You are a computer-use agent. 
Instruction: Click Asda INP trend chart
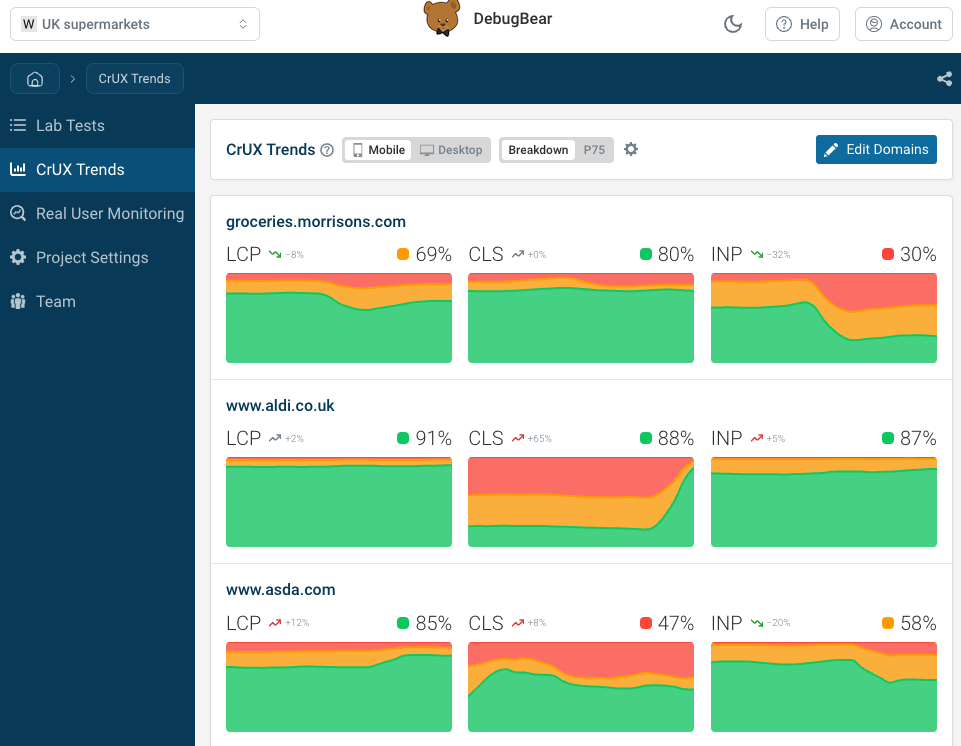coord(824,687)
